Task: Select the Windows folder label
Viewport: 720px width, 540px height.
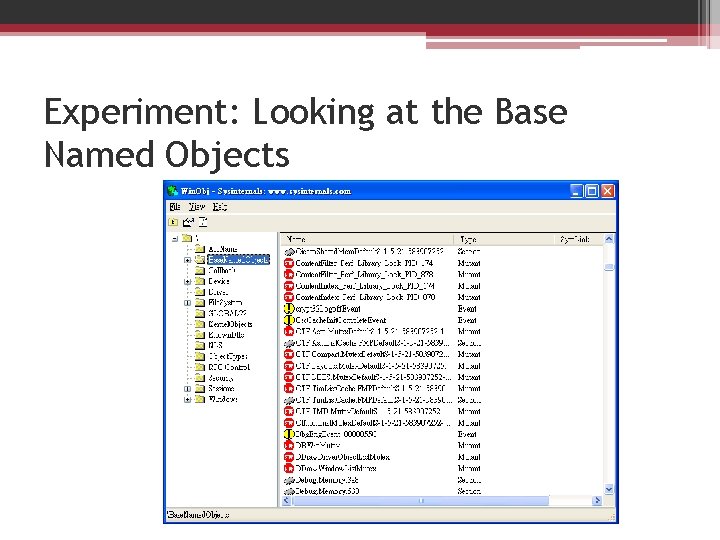Action: [222, 399]
